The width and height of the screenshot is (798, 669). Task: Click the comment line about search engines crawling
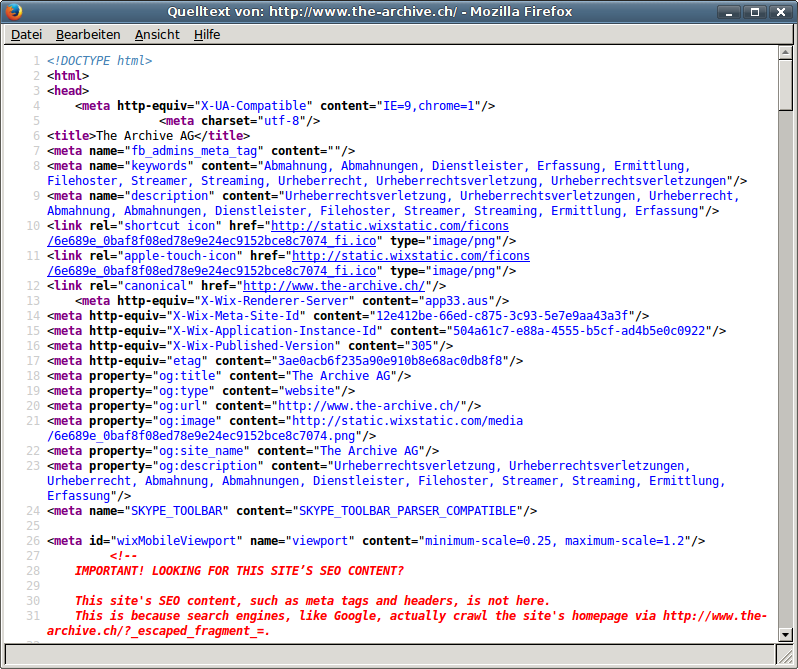tap(407, 624)
